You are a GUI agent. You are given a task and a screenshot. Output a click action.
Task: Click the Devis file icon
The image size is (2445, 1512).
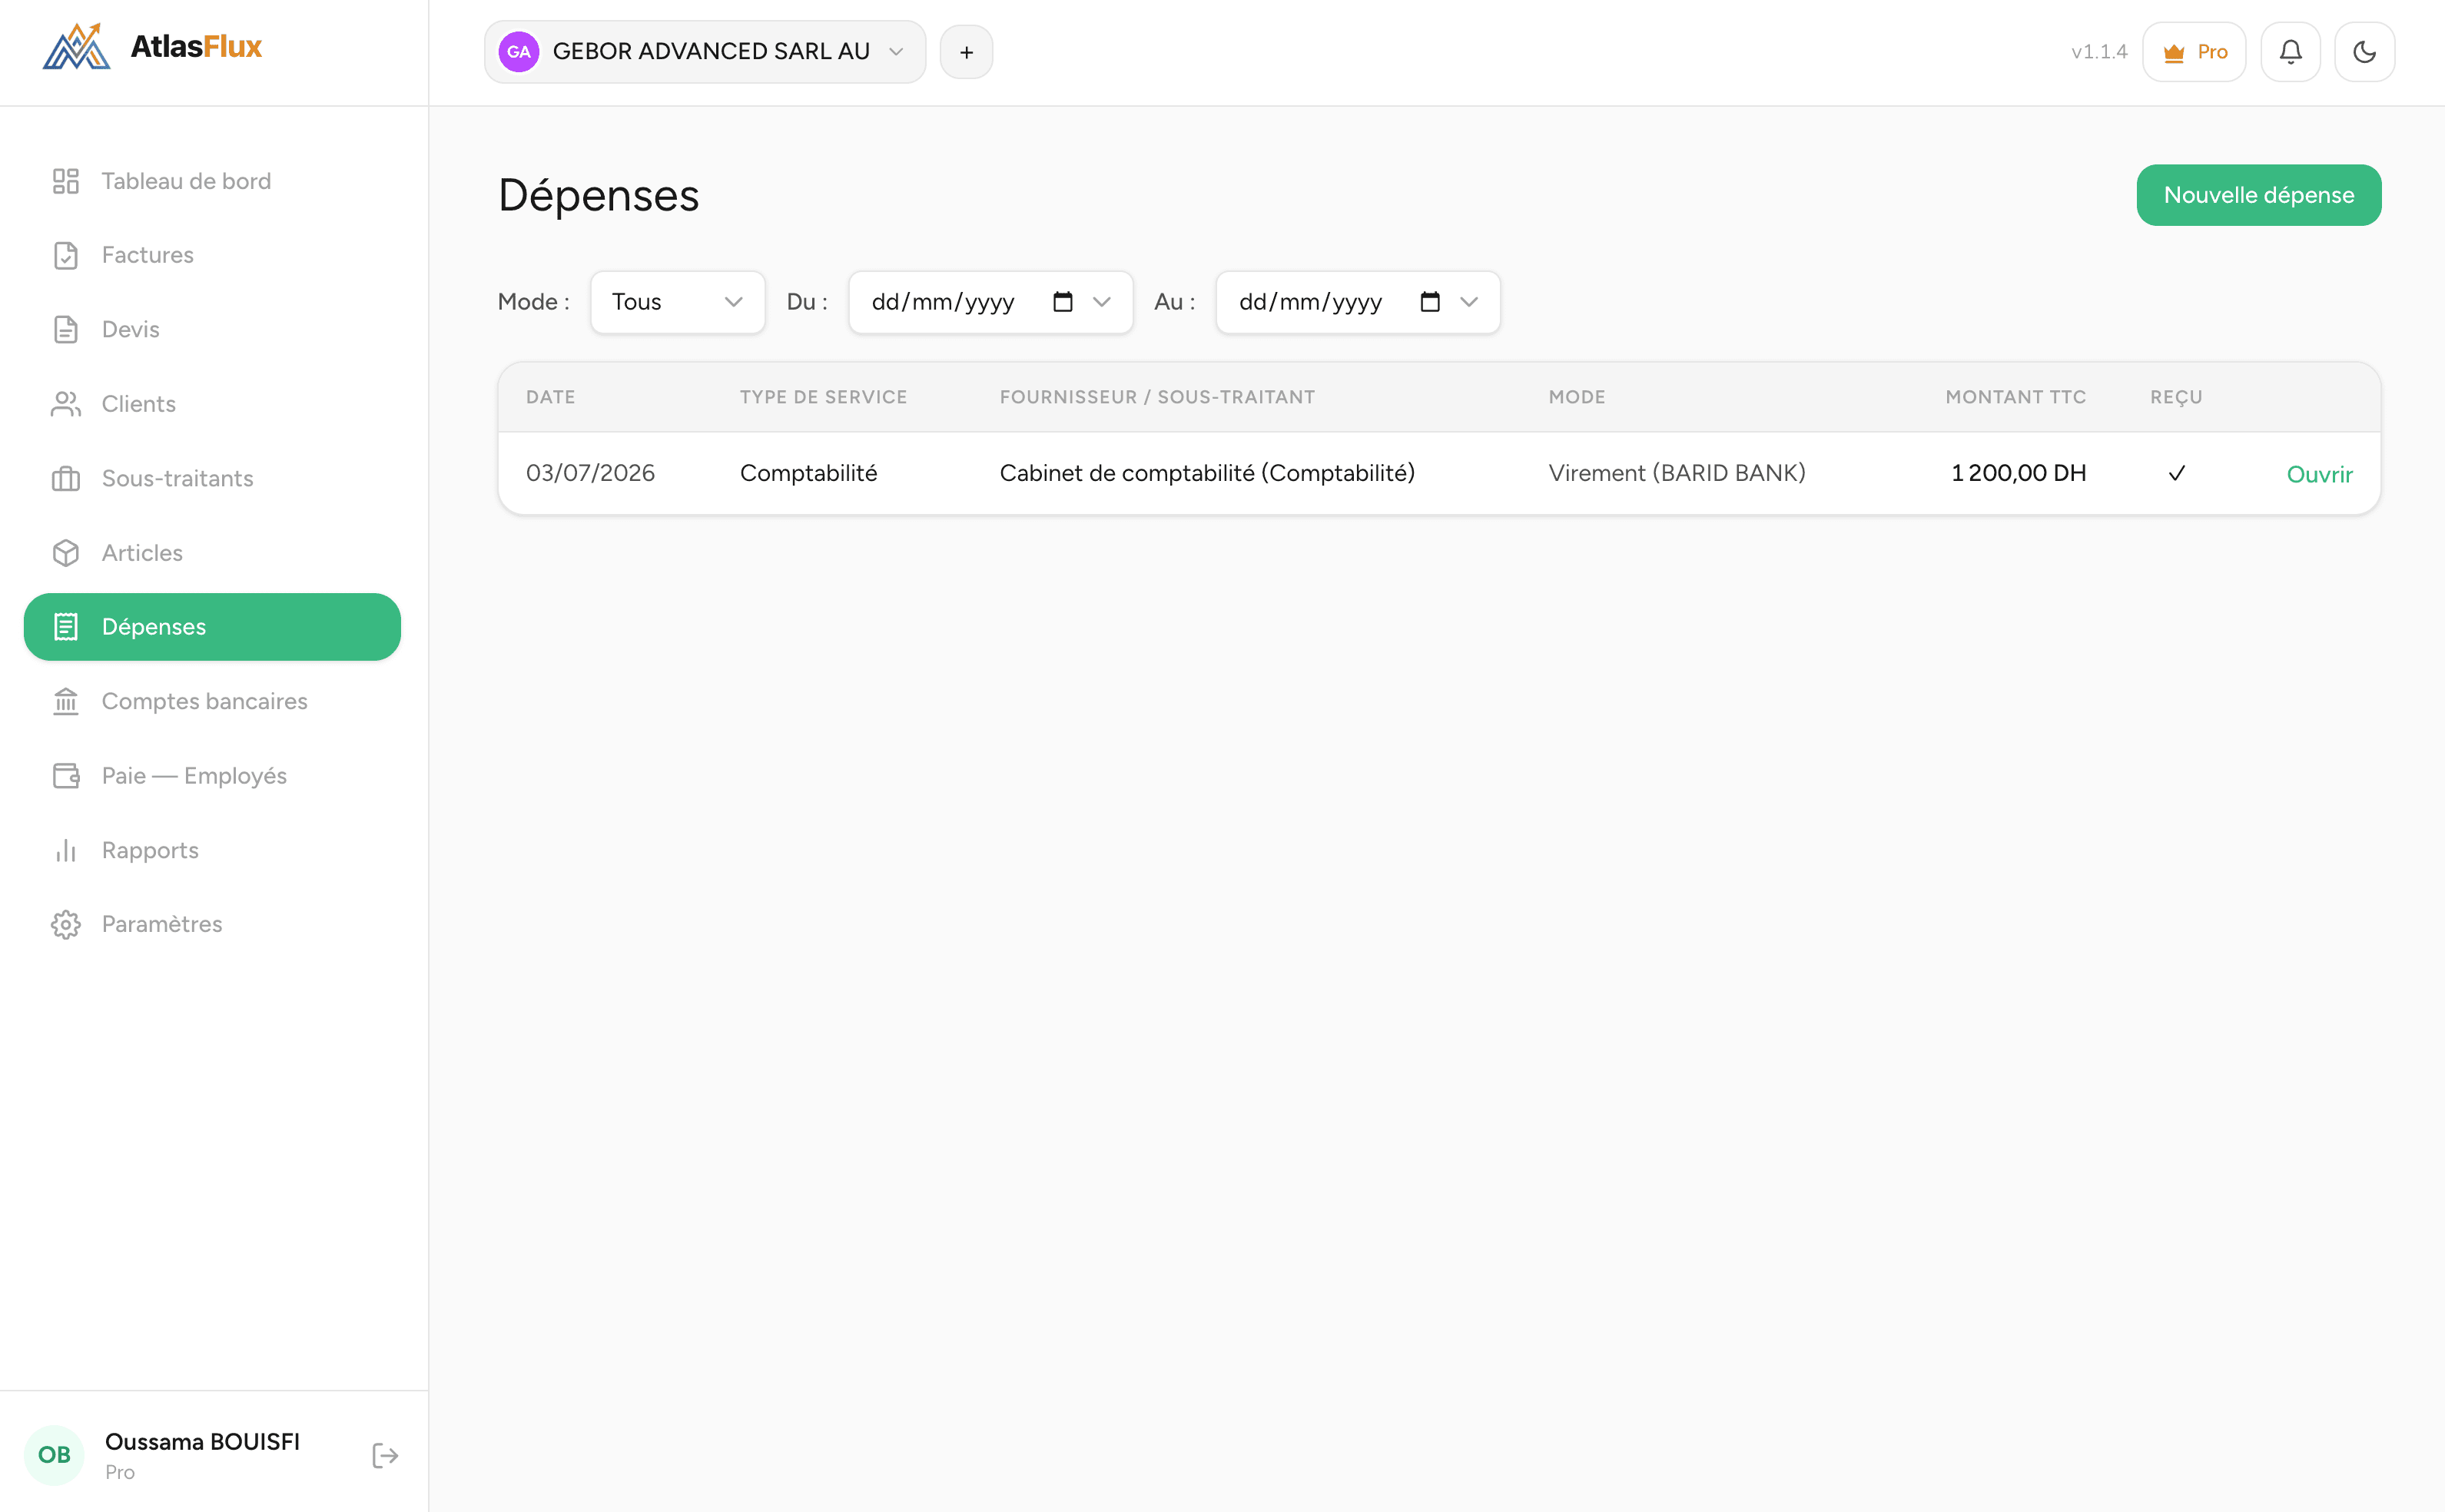pyautogui.click(x=66, y=329)
